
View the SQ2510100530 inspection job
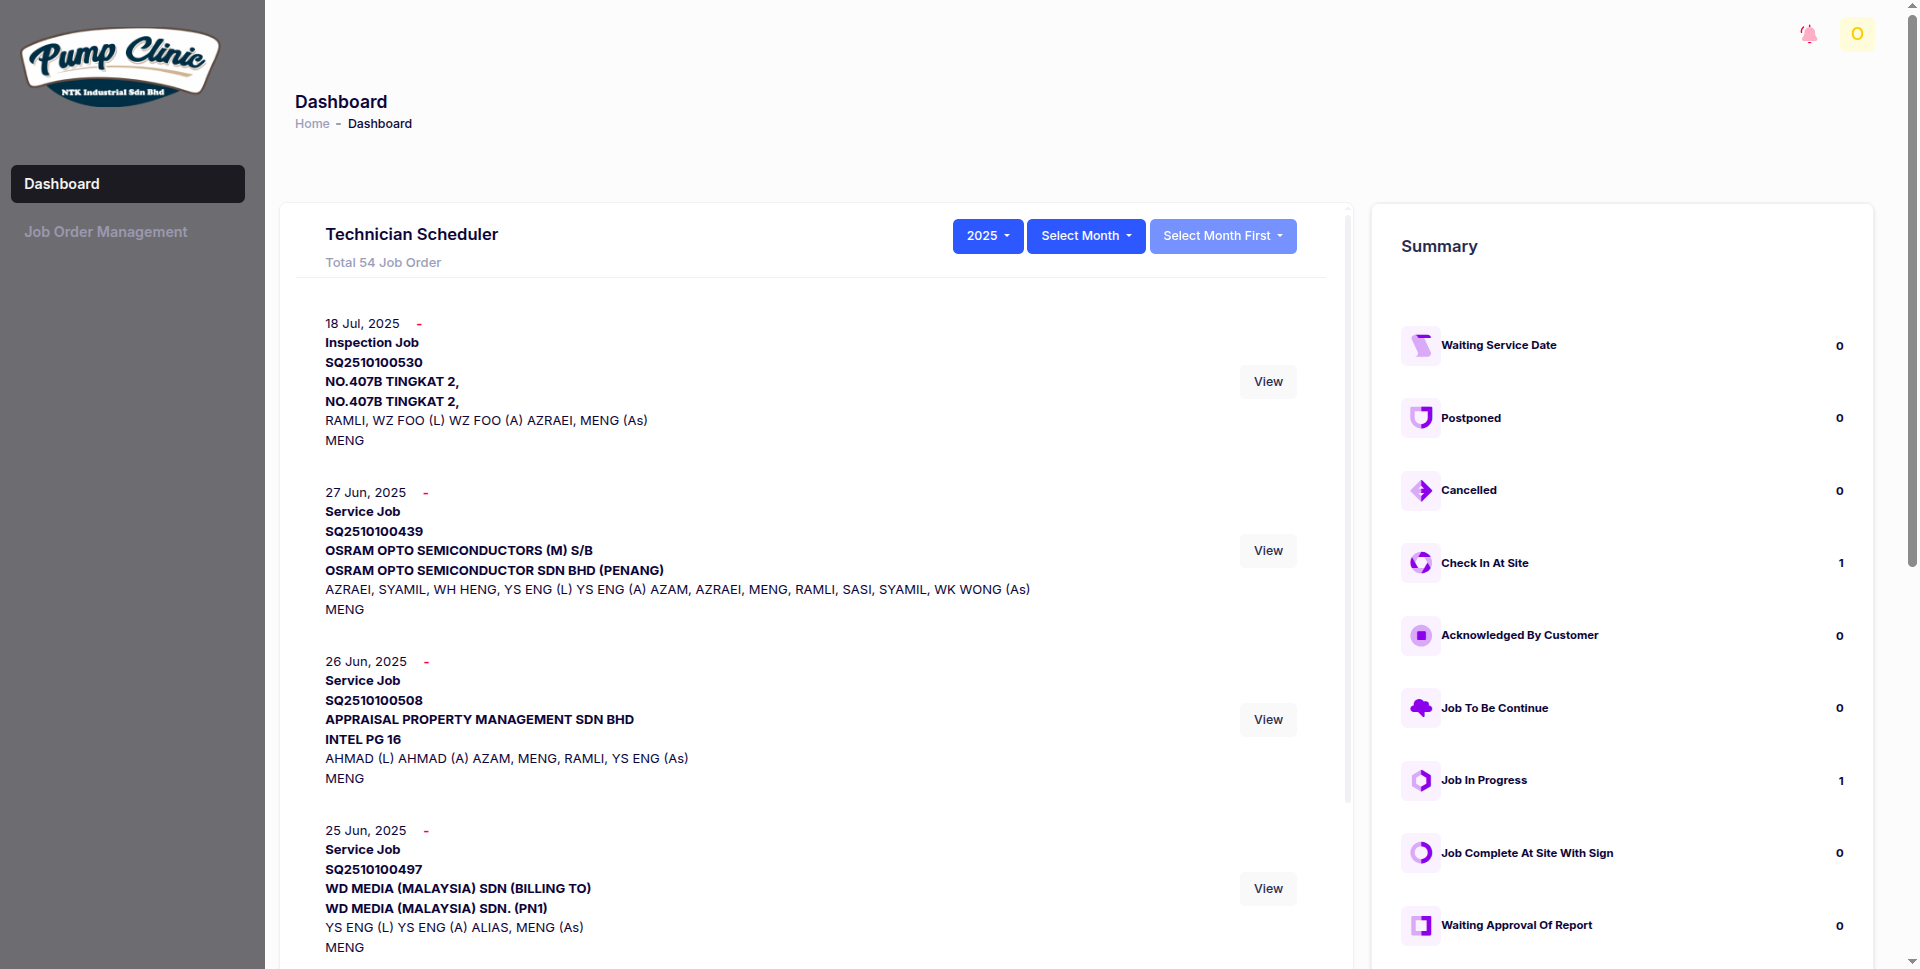tap(1267, 382)
